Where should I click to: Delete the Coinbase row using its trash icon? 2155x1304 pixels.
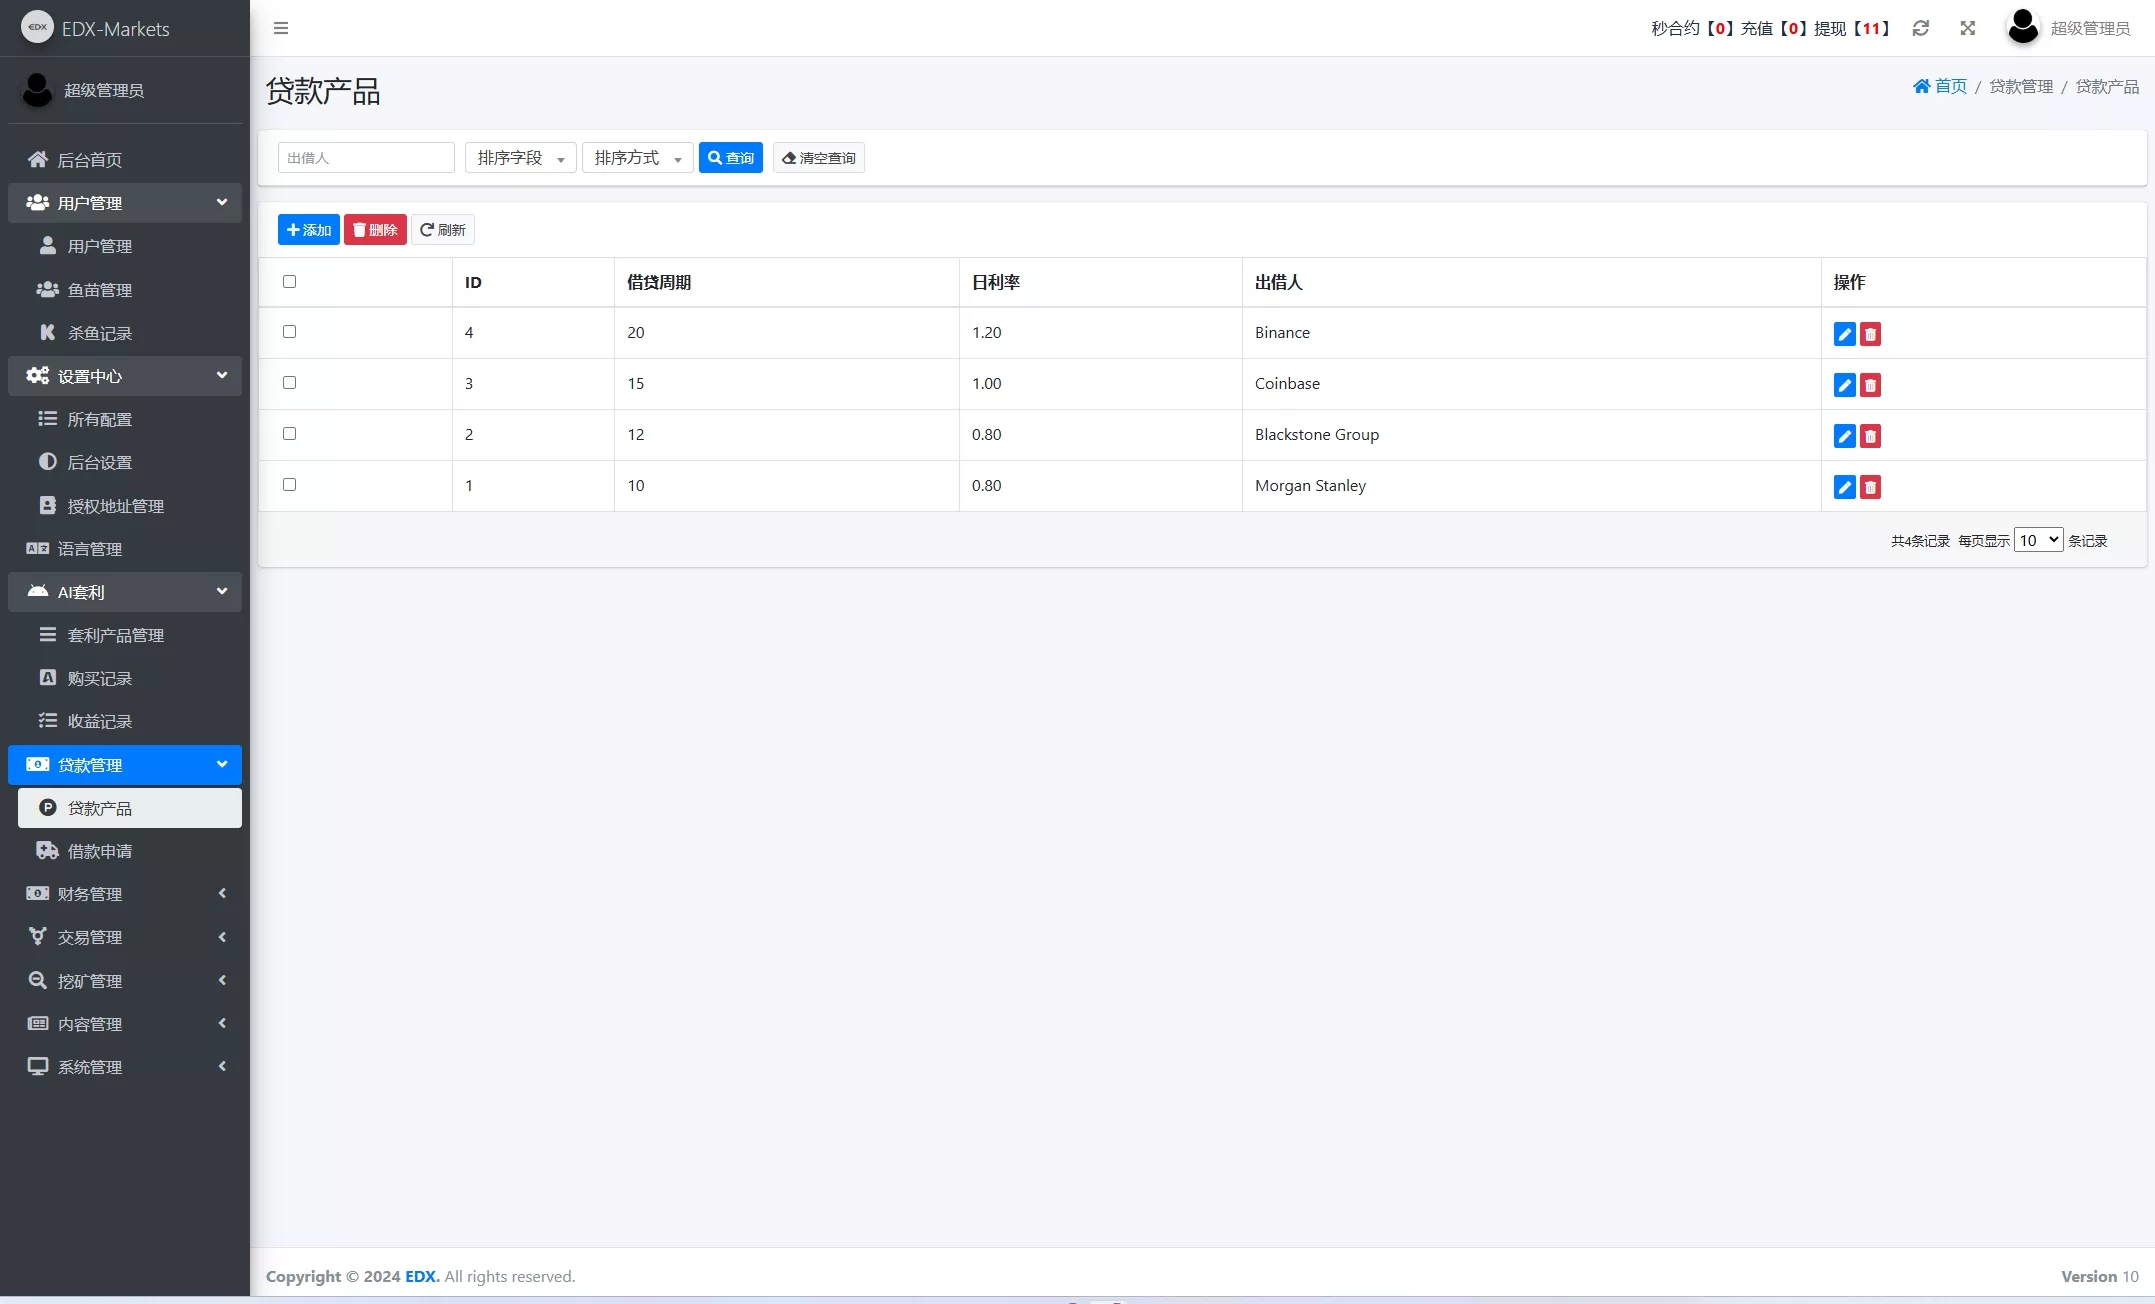(x=1870, y=385)
